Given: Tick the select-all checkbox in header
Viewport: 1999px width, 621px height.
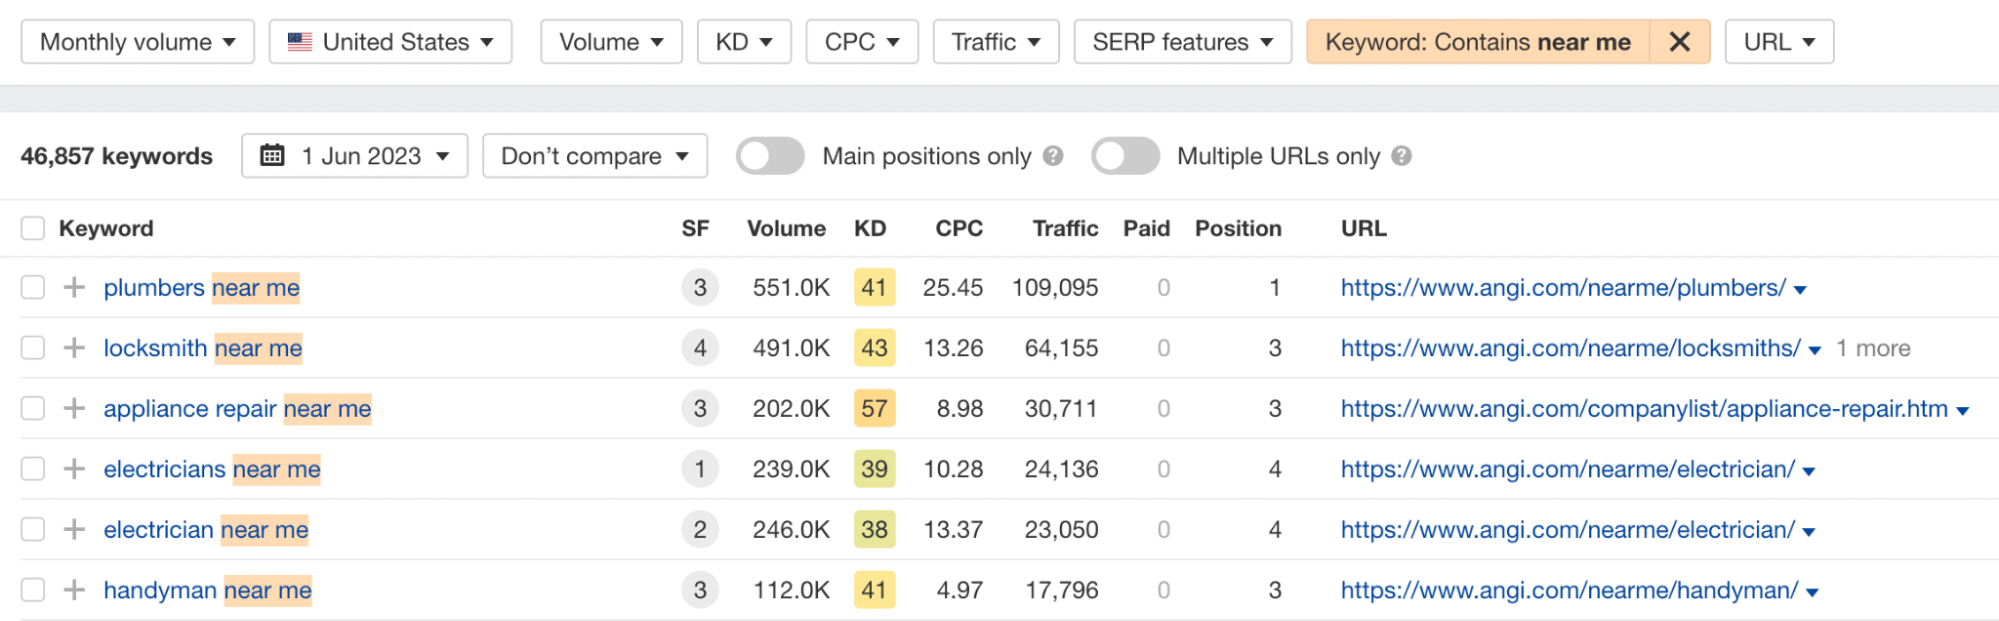Looking at the screenshot, I should 33,229.
